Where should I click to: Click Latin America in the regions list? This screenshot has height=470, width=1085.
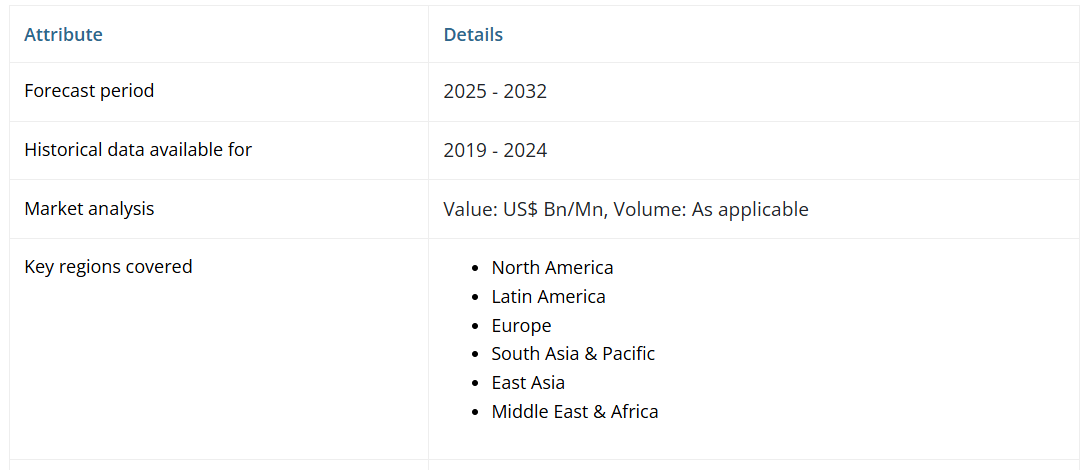(x=548, y=297)
